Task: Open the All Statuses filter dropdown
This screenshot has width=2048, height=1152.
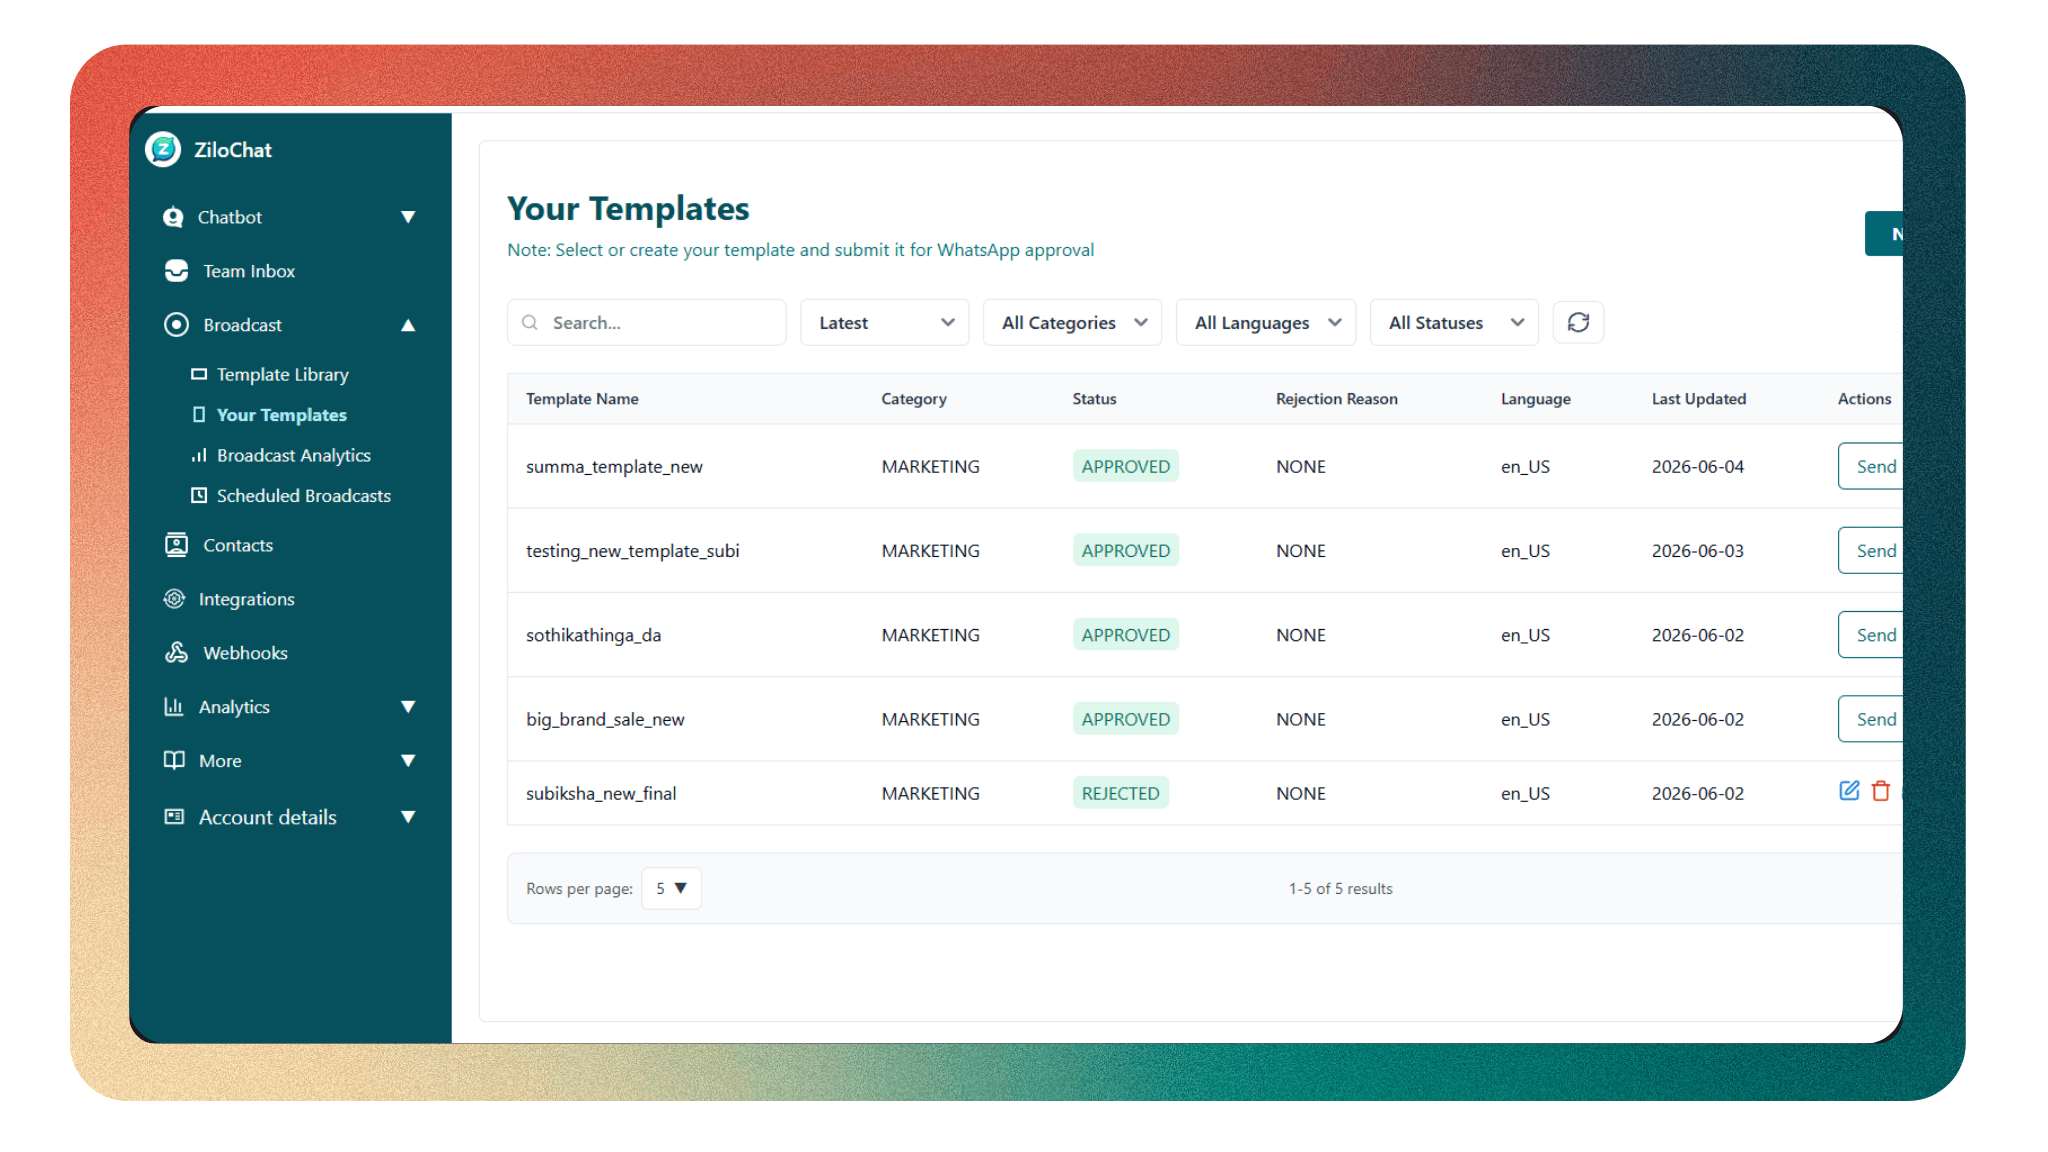Action: coord(1454,322)
